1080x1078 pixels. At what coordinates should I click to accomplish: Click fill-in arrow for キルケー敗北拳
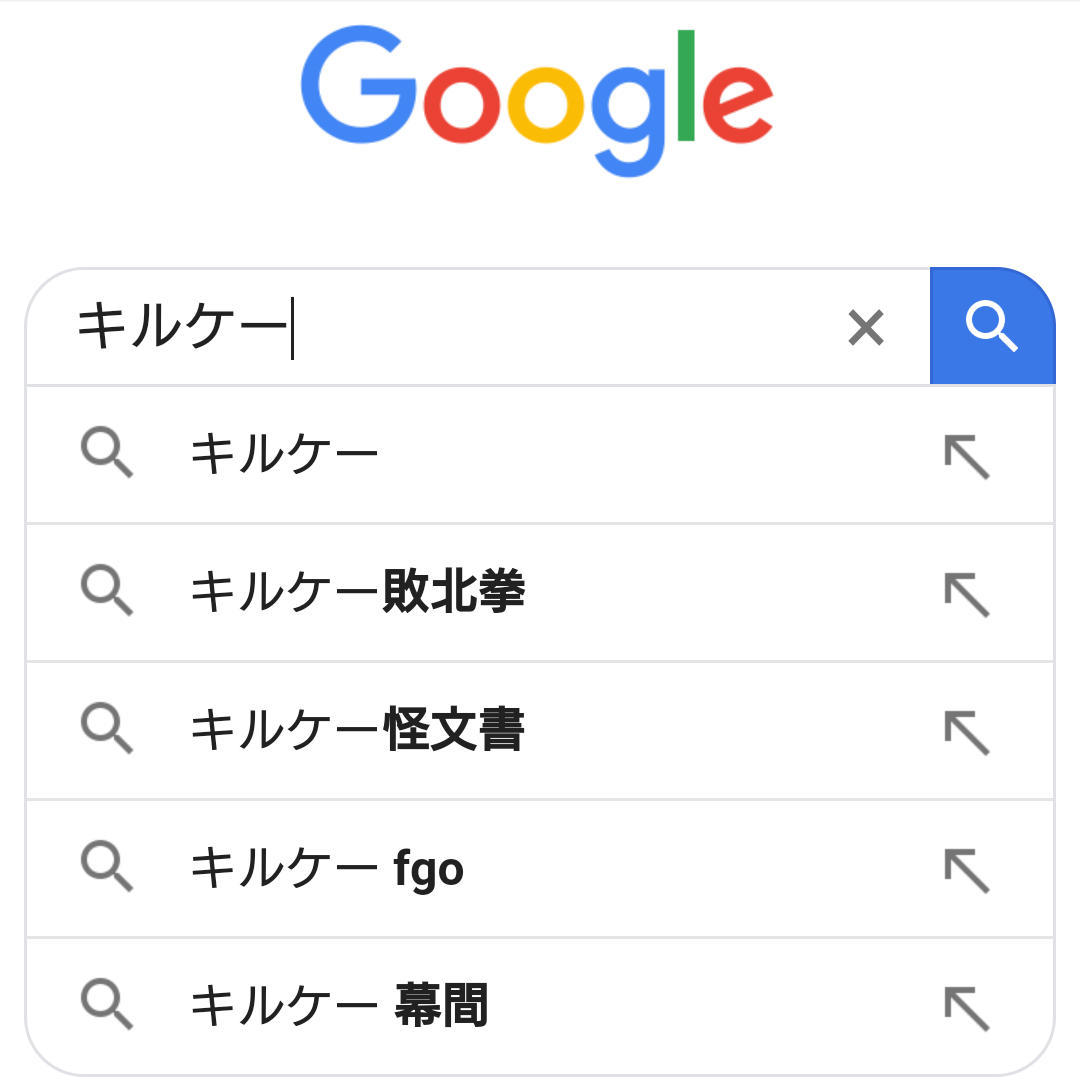click(x=966, y=593)
